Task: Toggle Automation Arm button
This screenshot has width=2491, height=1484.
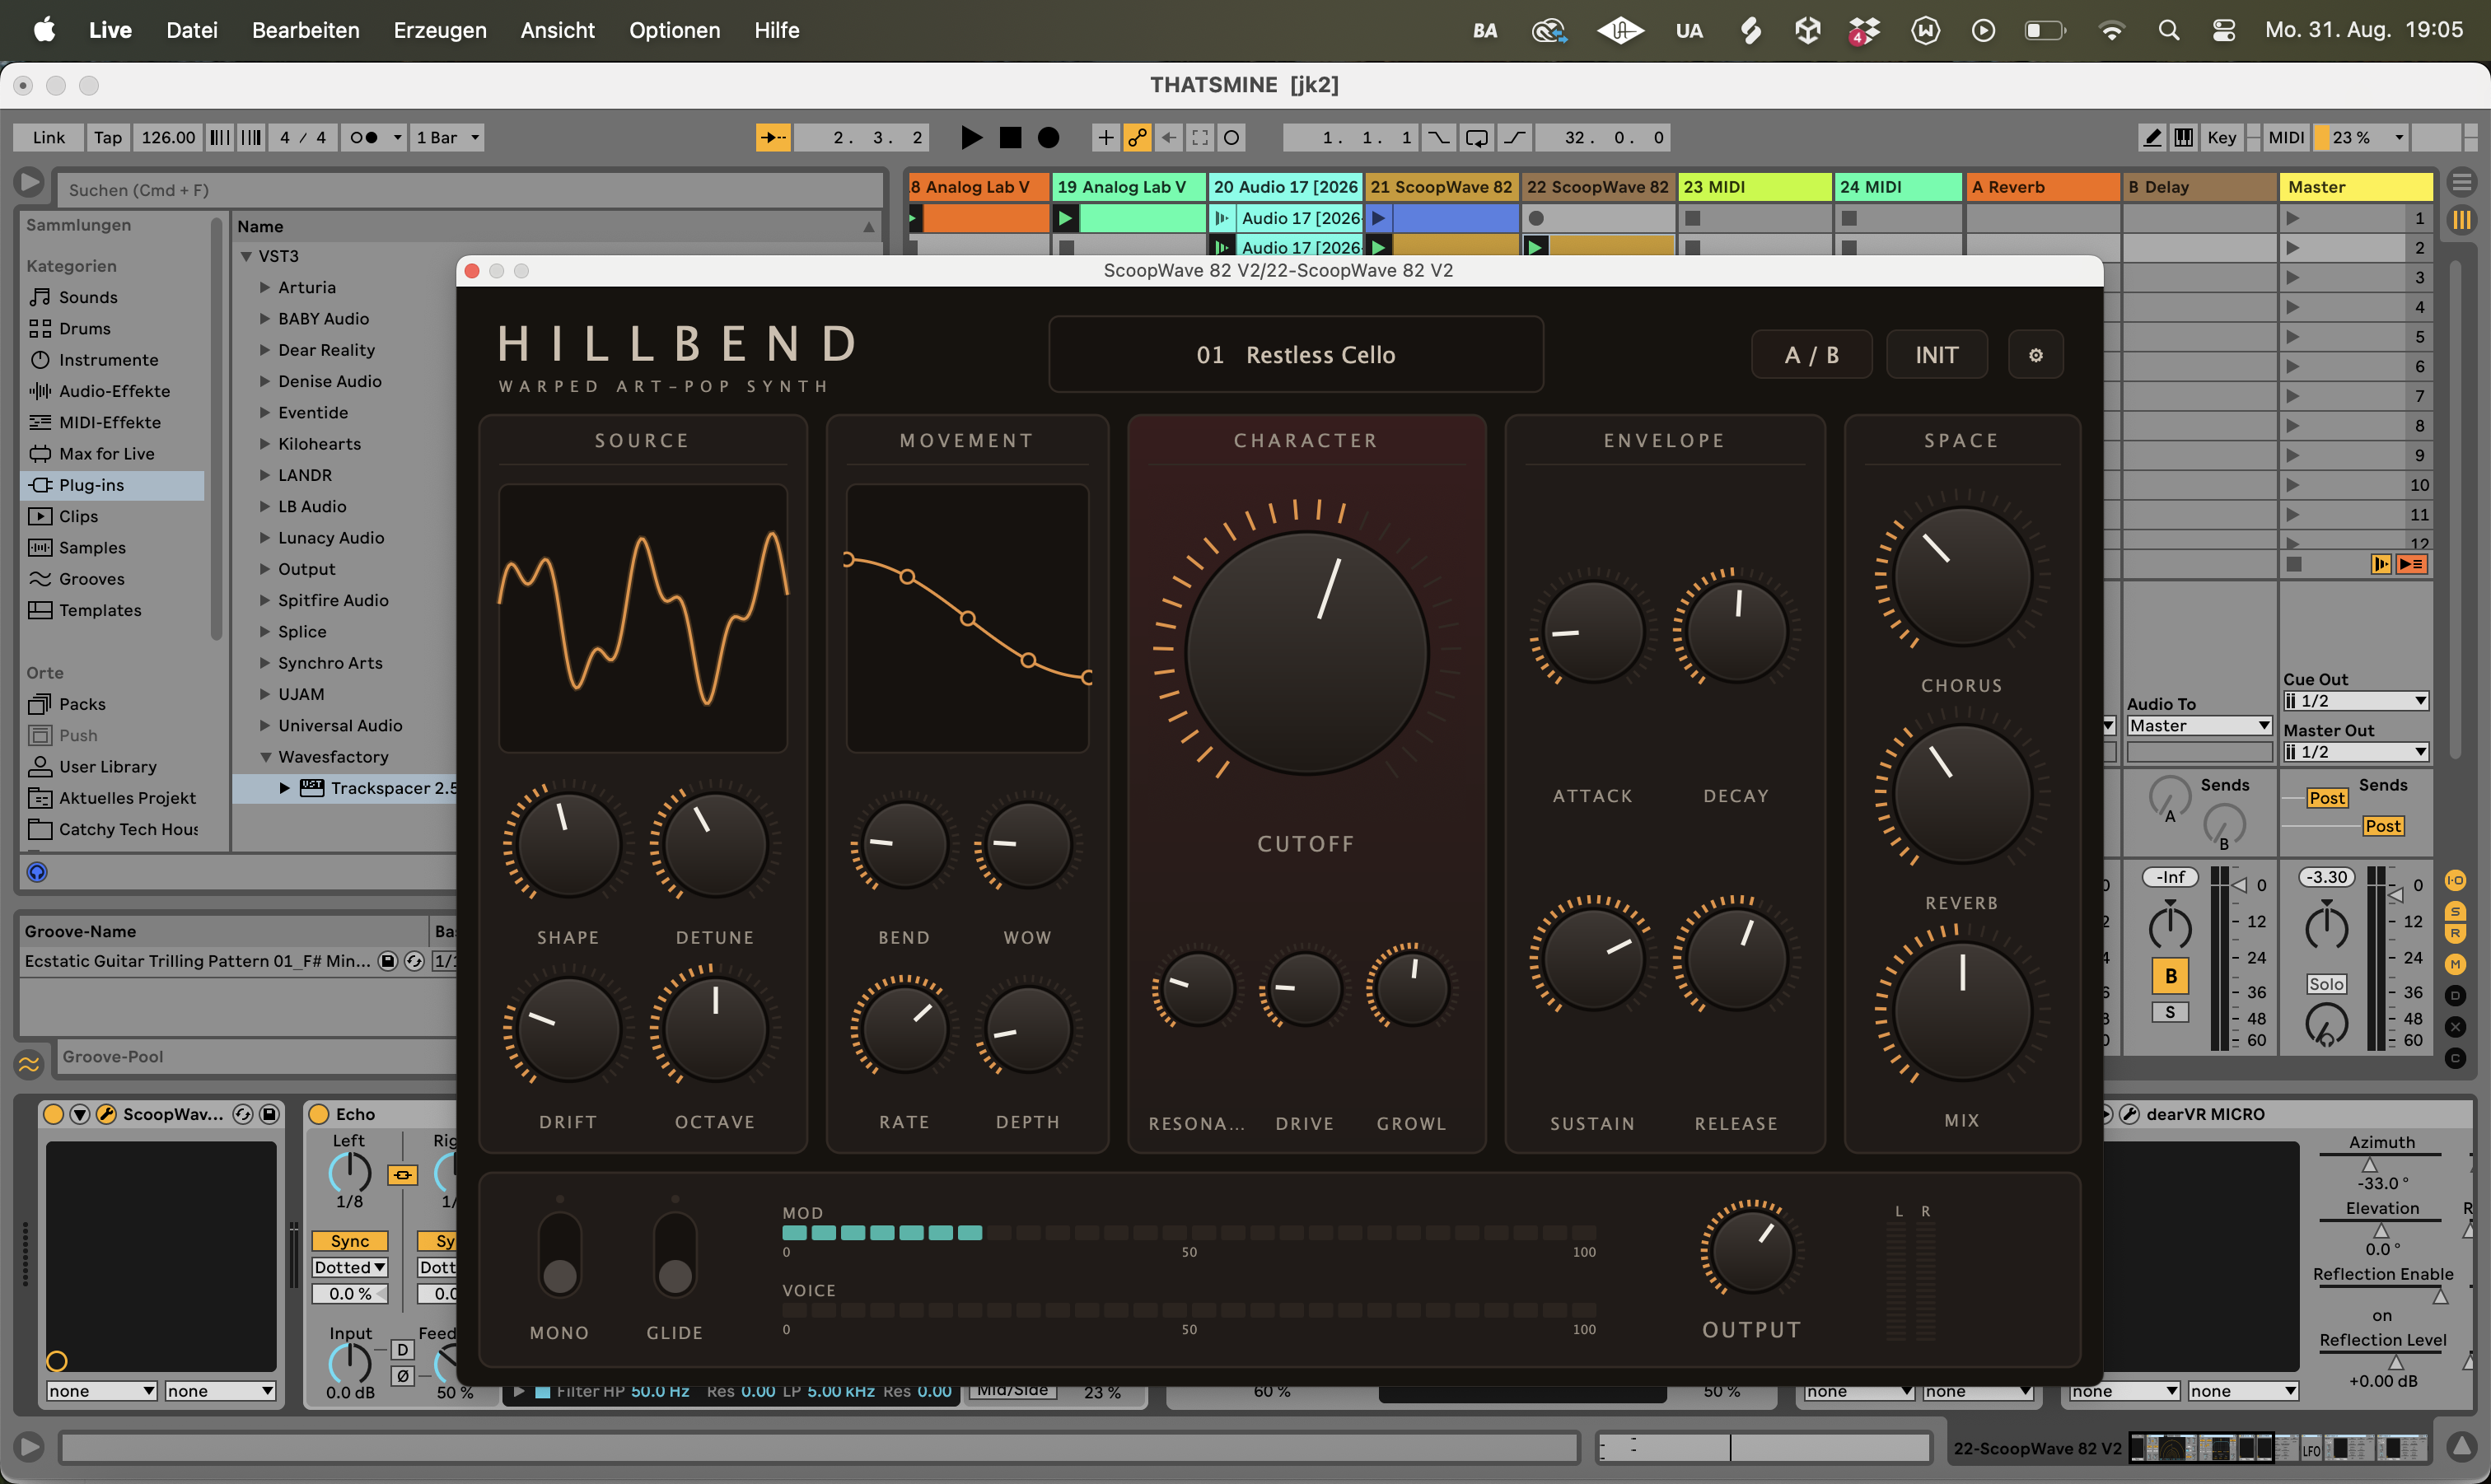Action: pos(1137,138)
